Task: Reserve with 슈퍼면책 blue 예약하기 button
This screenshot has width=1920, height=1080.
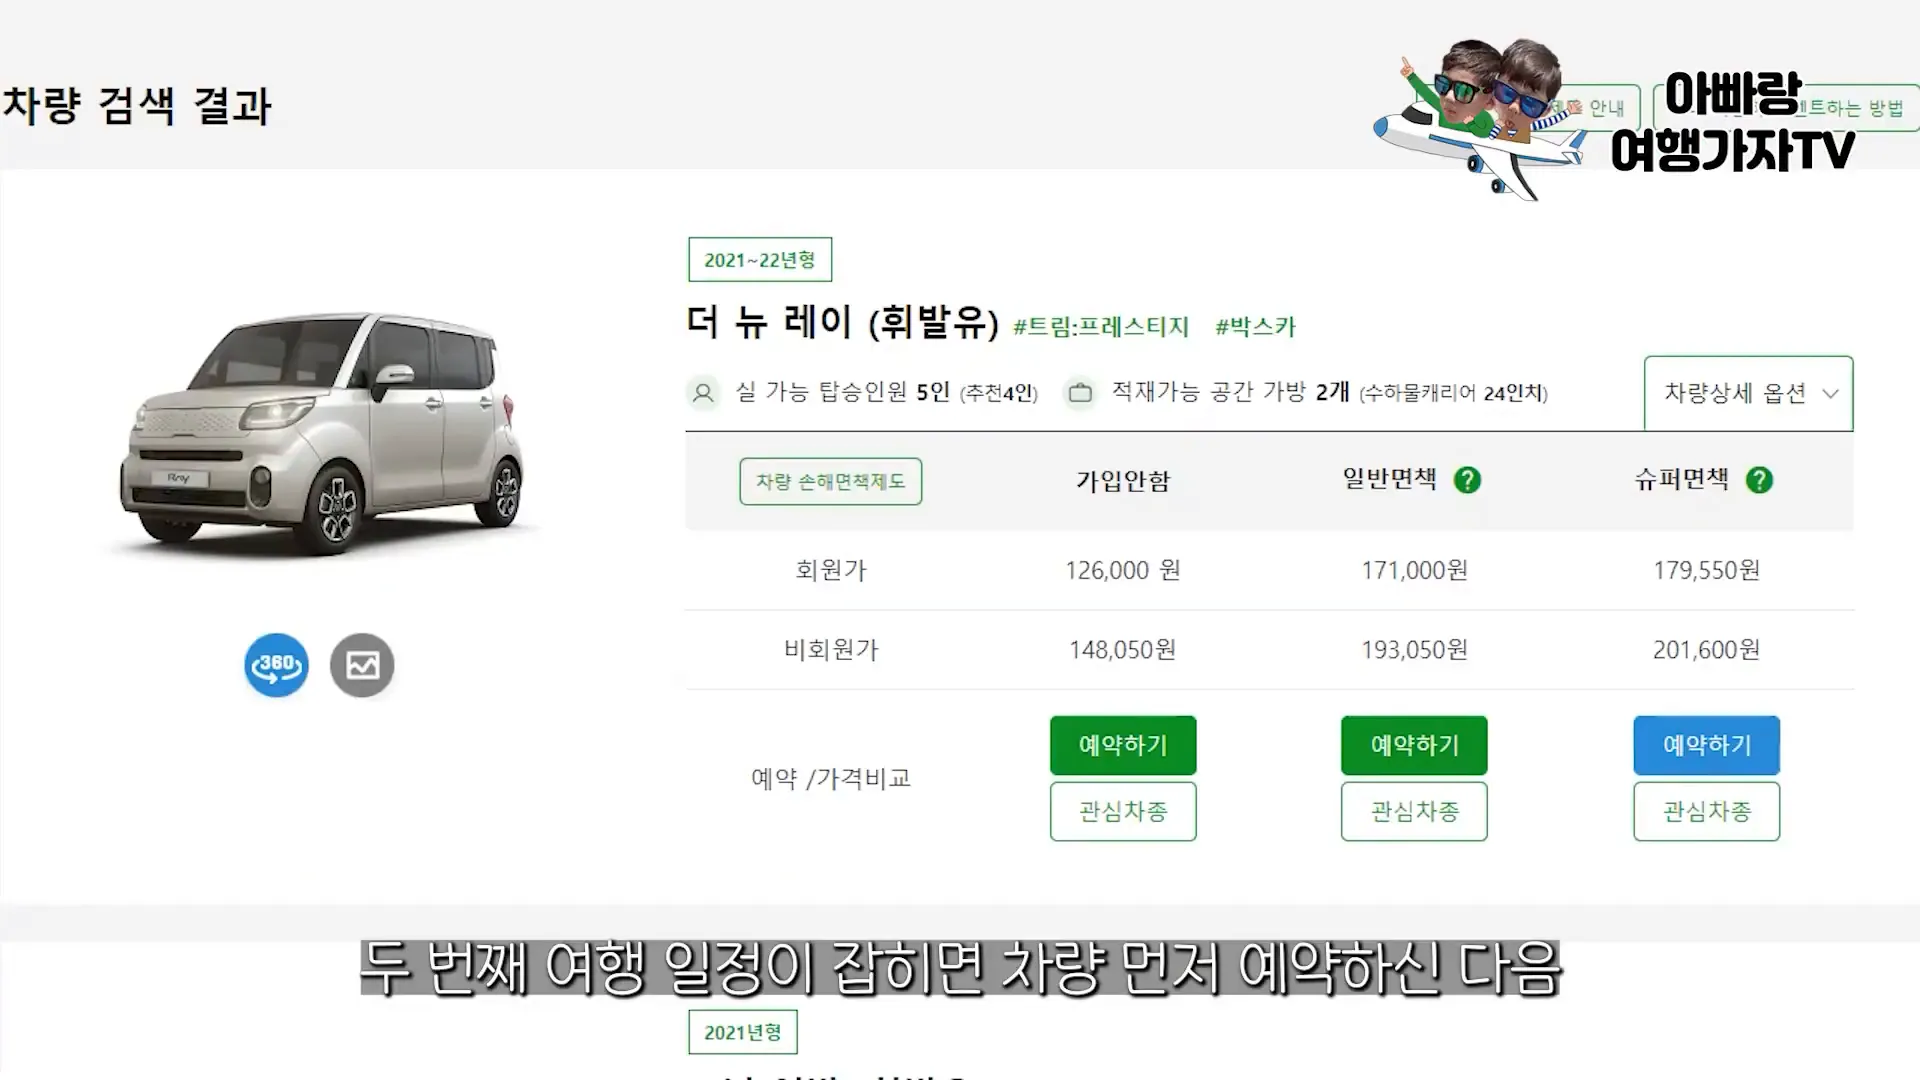Action: point(1707,745)
